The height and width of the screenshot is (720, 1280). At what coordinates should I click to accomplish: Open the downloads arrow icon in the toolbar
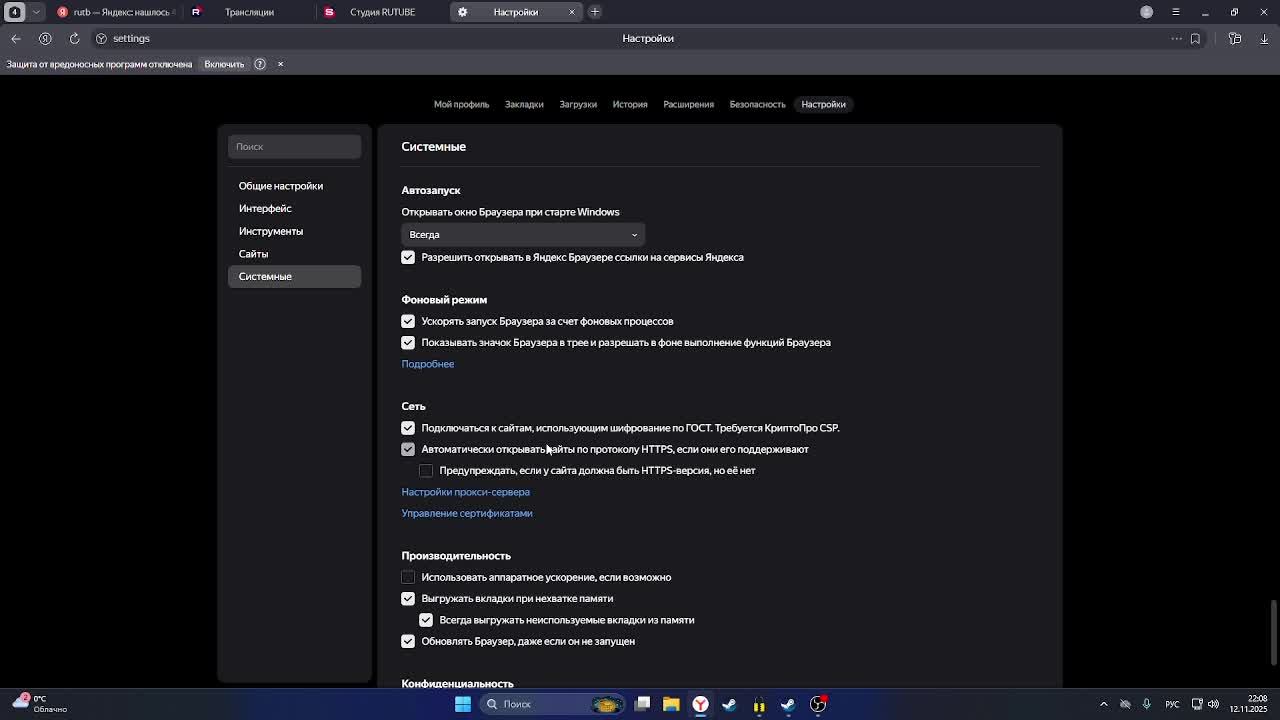tap(1264, 38)
